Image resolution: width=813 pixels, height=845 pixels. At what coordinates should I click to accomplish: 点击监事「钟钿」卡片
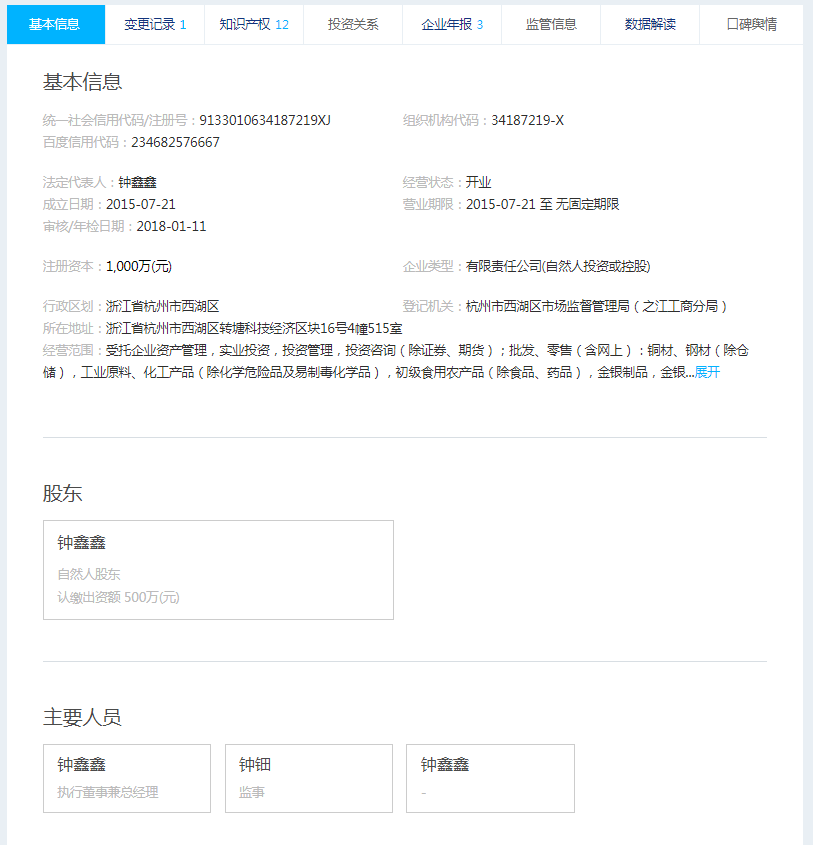pos(308,779)
